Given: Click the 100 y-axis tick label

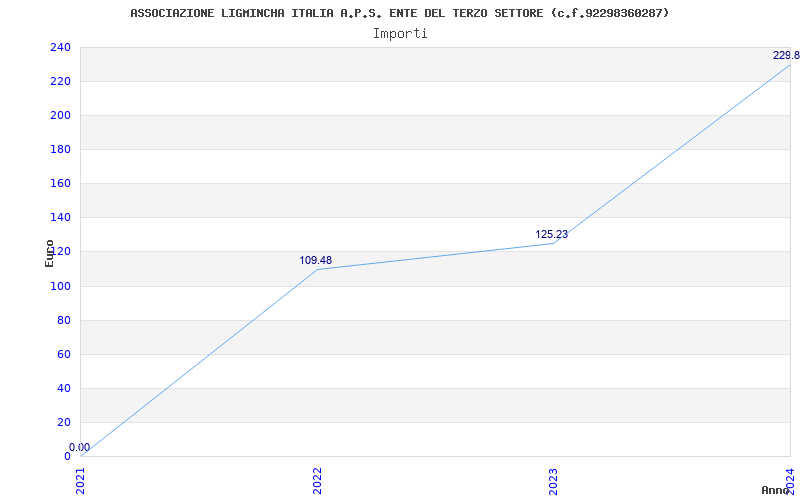Looking at the screenshot, I should (x=59, y=286).
